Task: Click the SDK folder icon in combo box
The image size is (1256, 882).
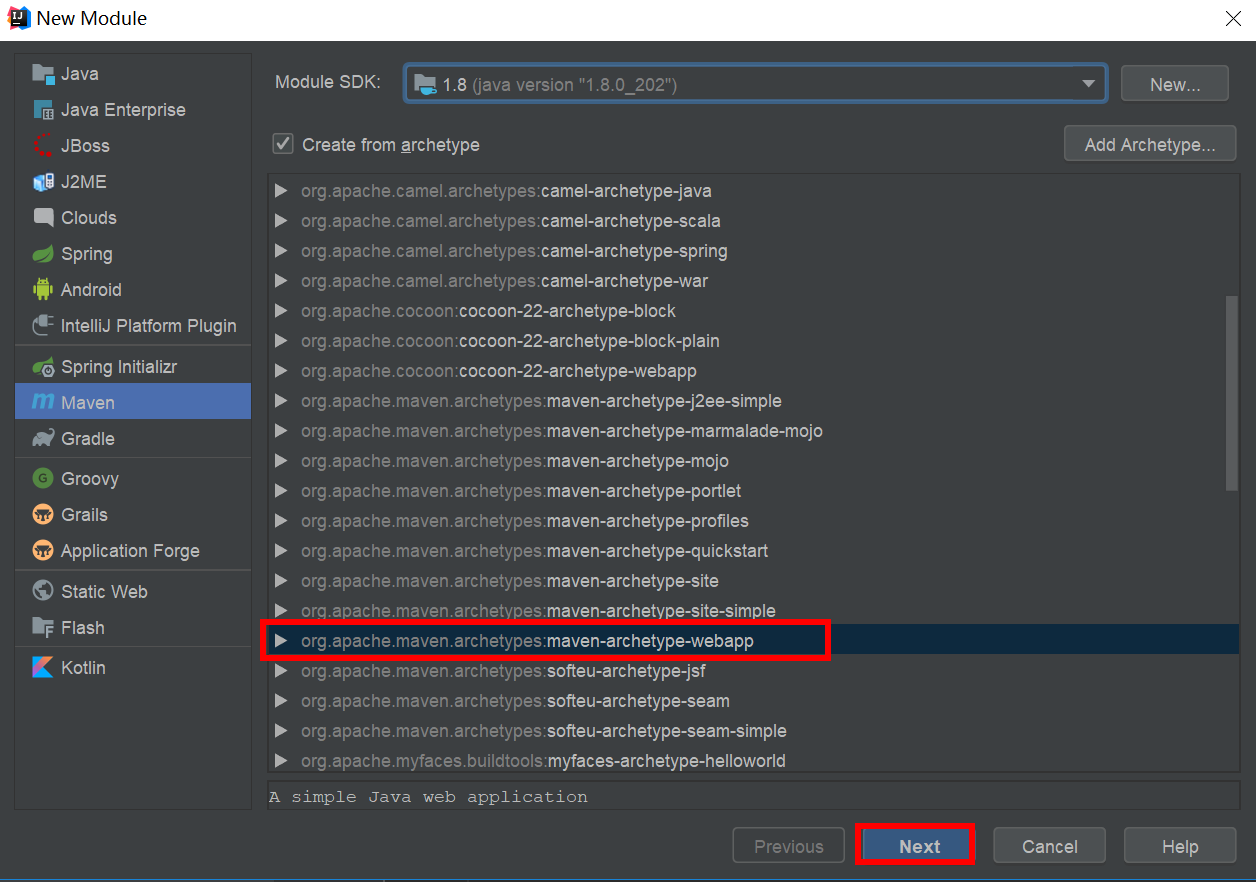Action: click(x=425, y=85)
